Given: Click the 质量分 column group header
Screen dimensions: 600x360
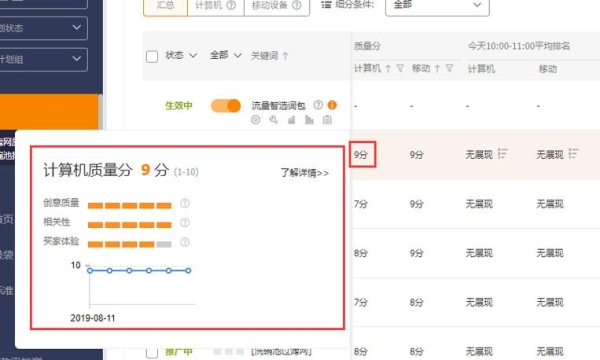Looking at the screenshot, I should (367, 46).
